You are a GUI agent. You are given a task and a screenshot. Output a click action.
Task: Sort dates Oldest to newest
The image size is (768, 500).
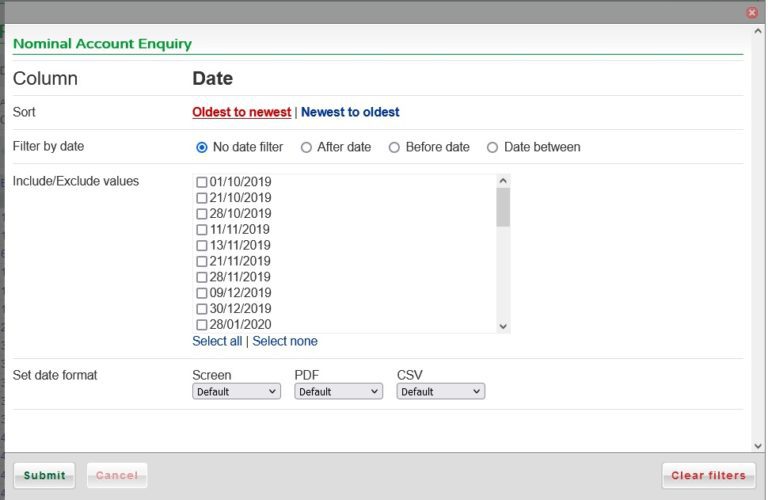tap(241, 112)
